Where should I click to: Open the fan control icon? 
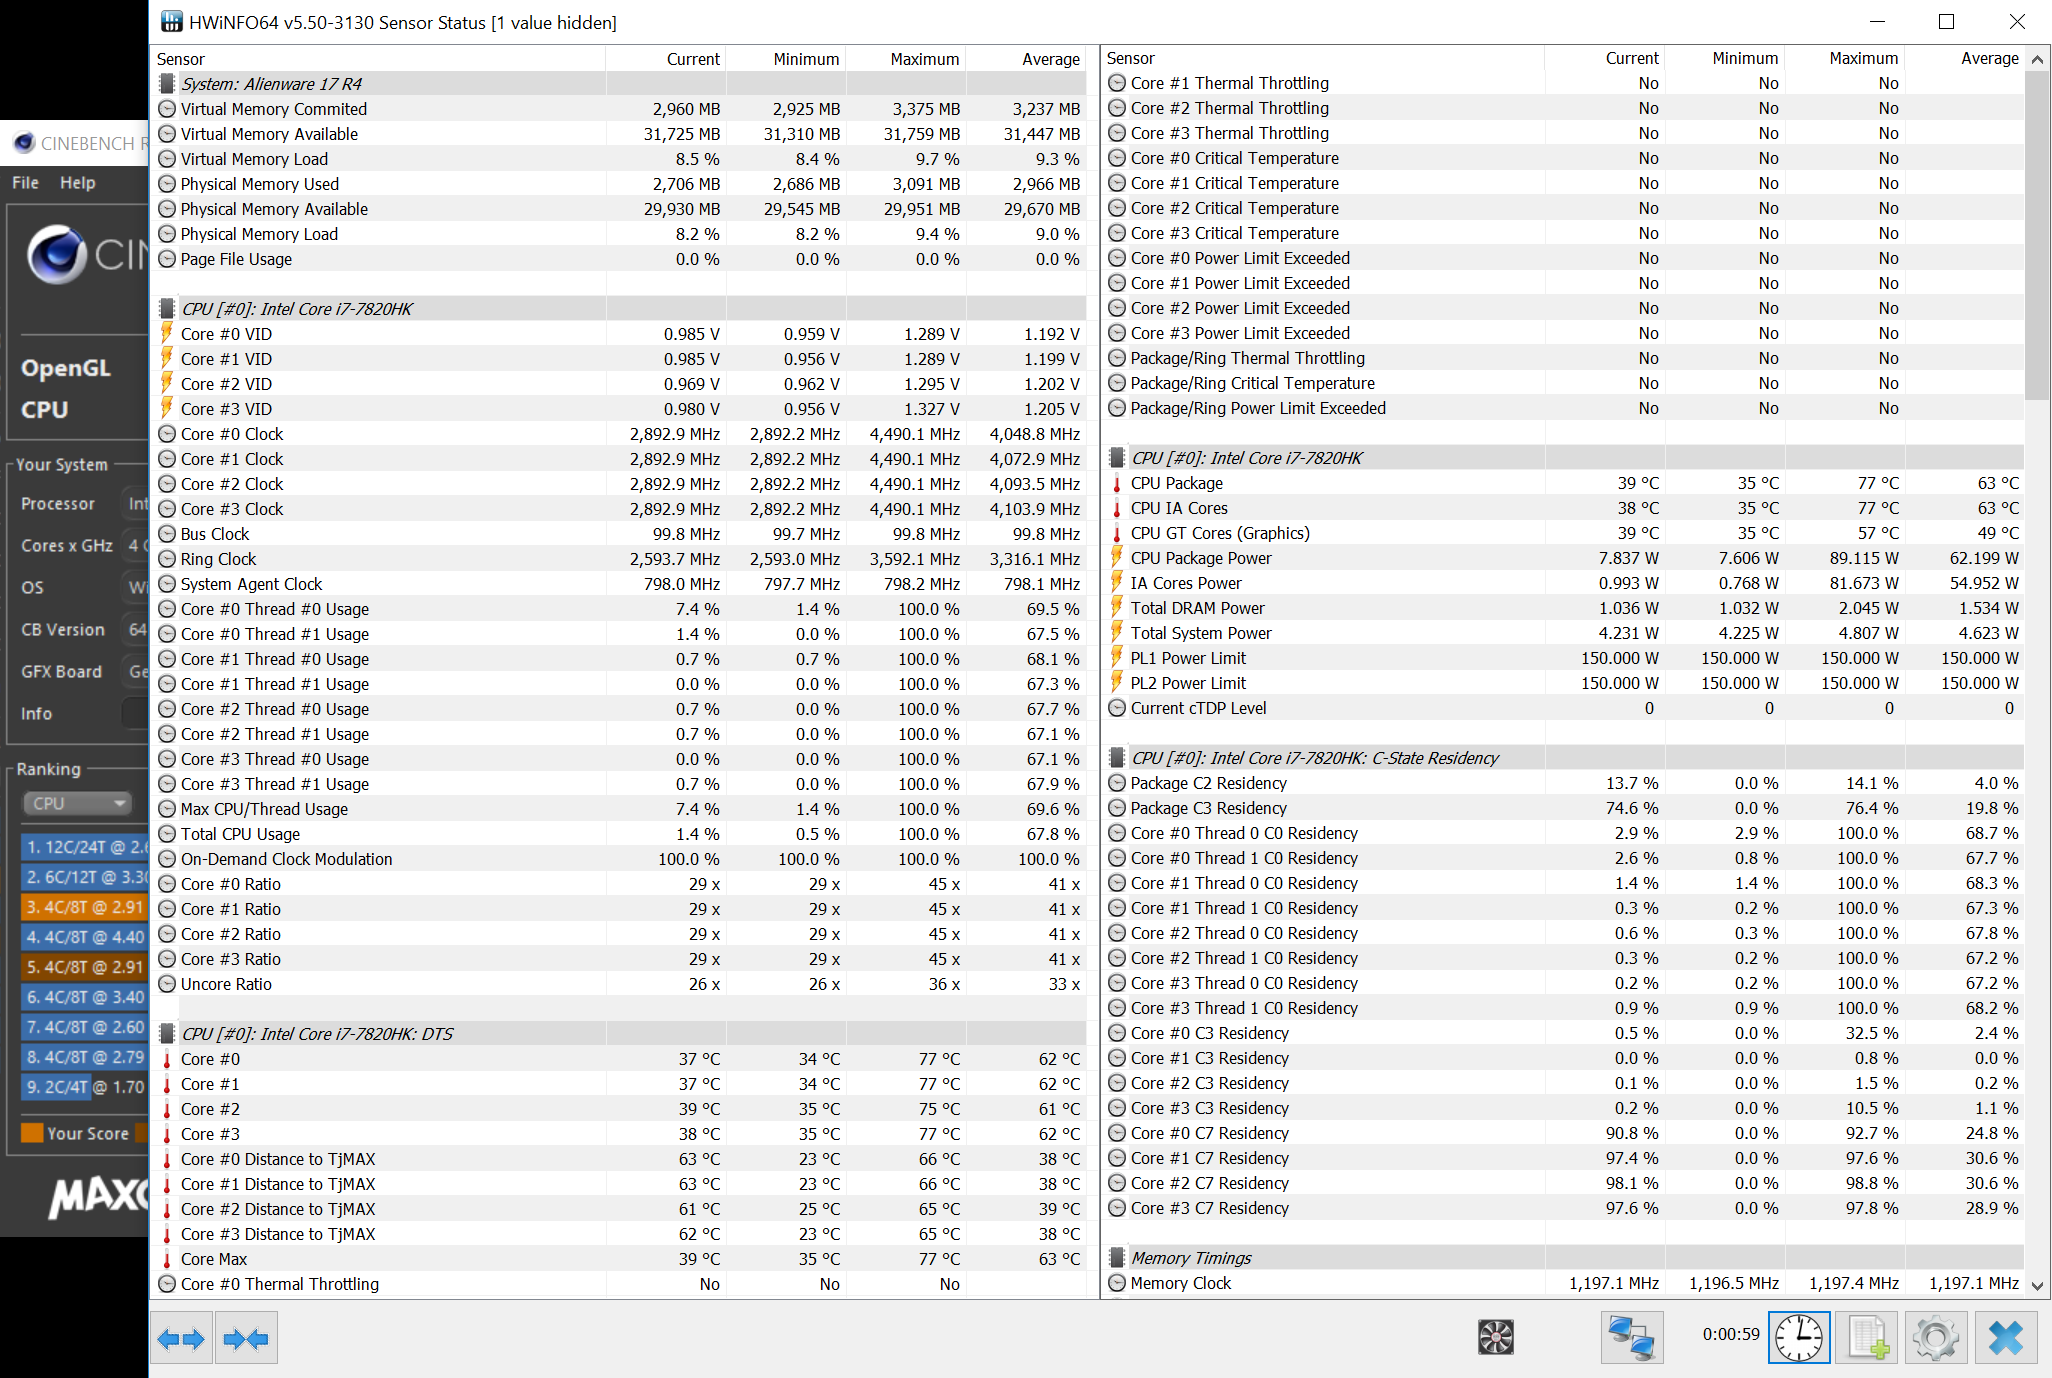click(x=1496, y=1337)
